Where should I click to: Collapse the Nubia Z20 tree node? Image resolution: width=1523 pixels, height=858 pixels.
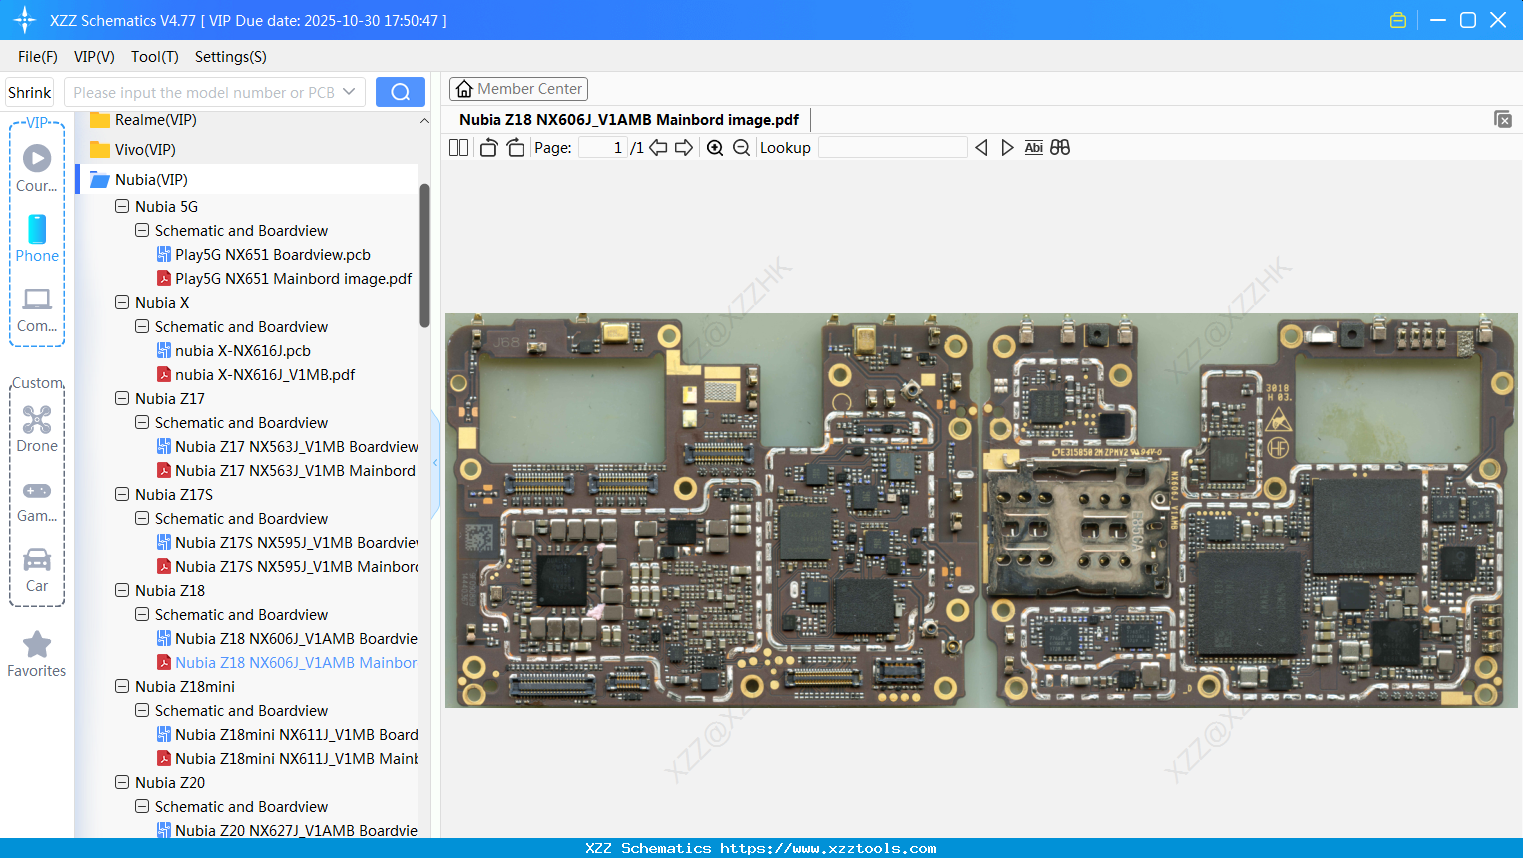pos(121,782)
